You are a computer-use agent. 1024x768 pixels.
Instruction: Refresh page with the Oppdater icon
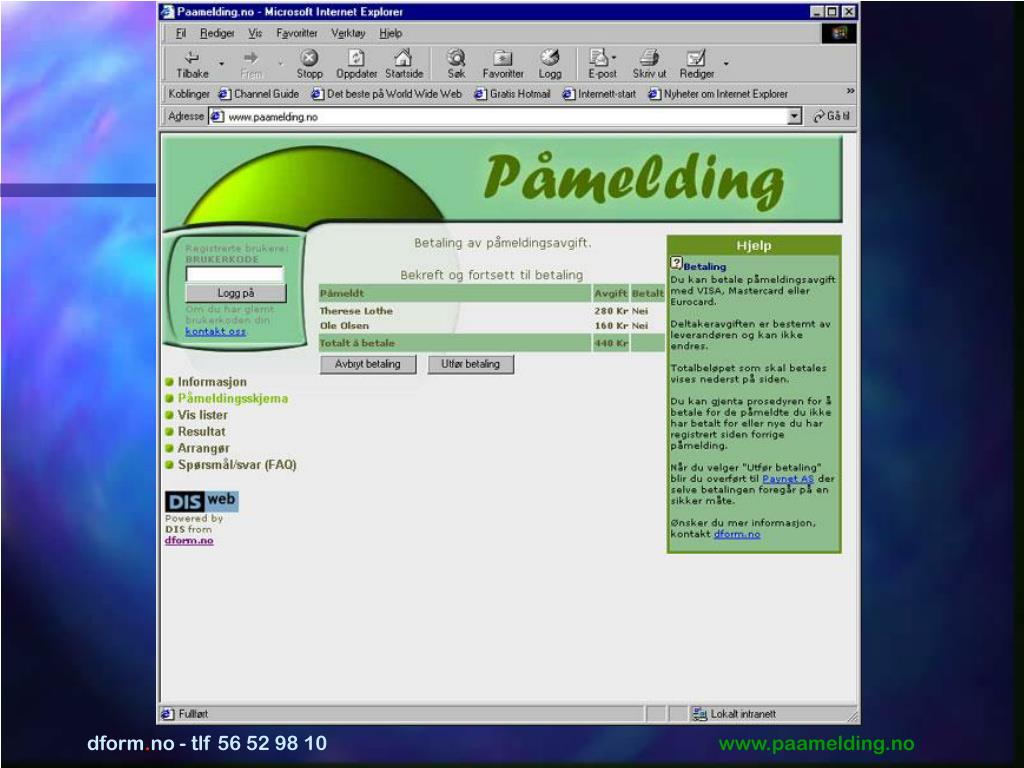pyautogui.click(x=356, y=57)
